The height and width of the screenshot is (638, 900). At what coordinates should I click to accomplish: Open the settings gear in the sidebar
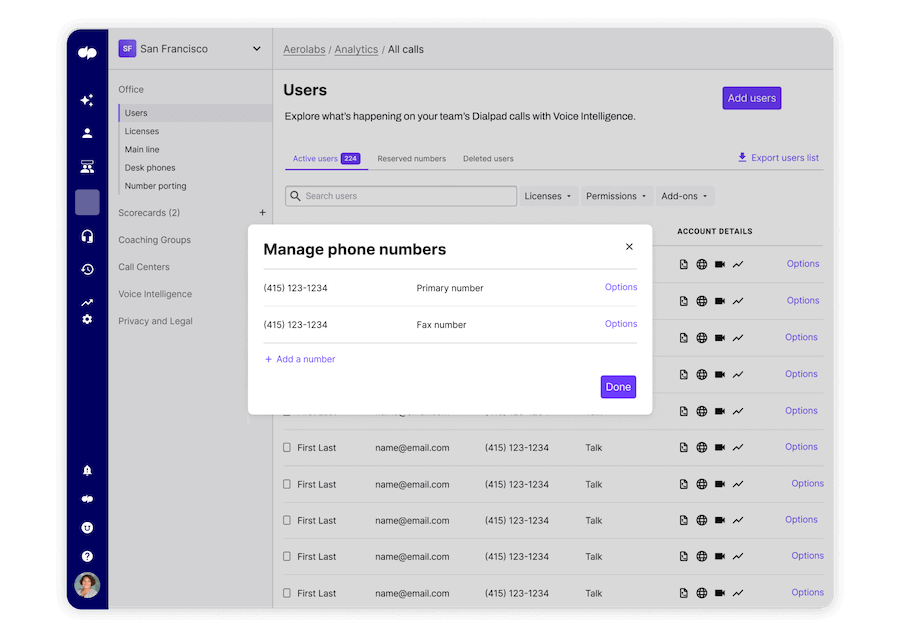[x=87, y=319]
